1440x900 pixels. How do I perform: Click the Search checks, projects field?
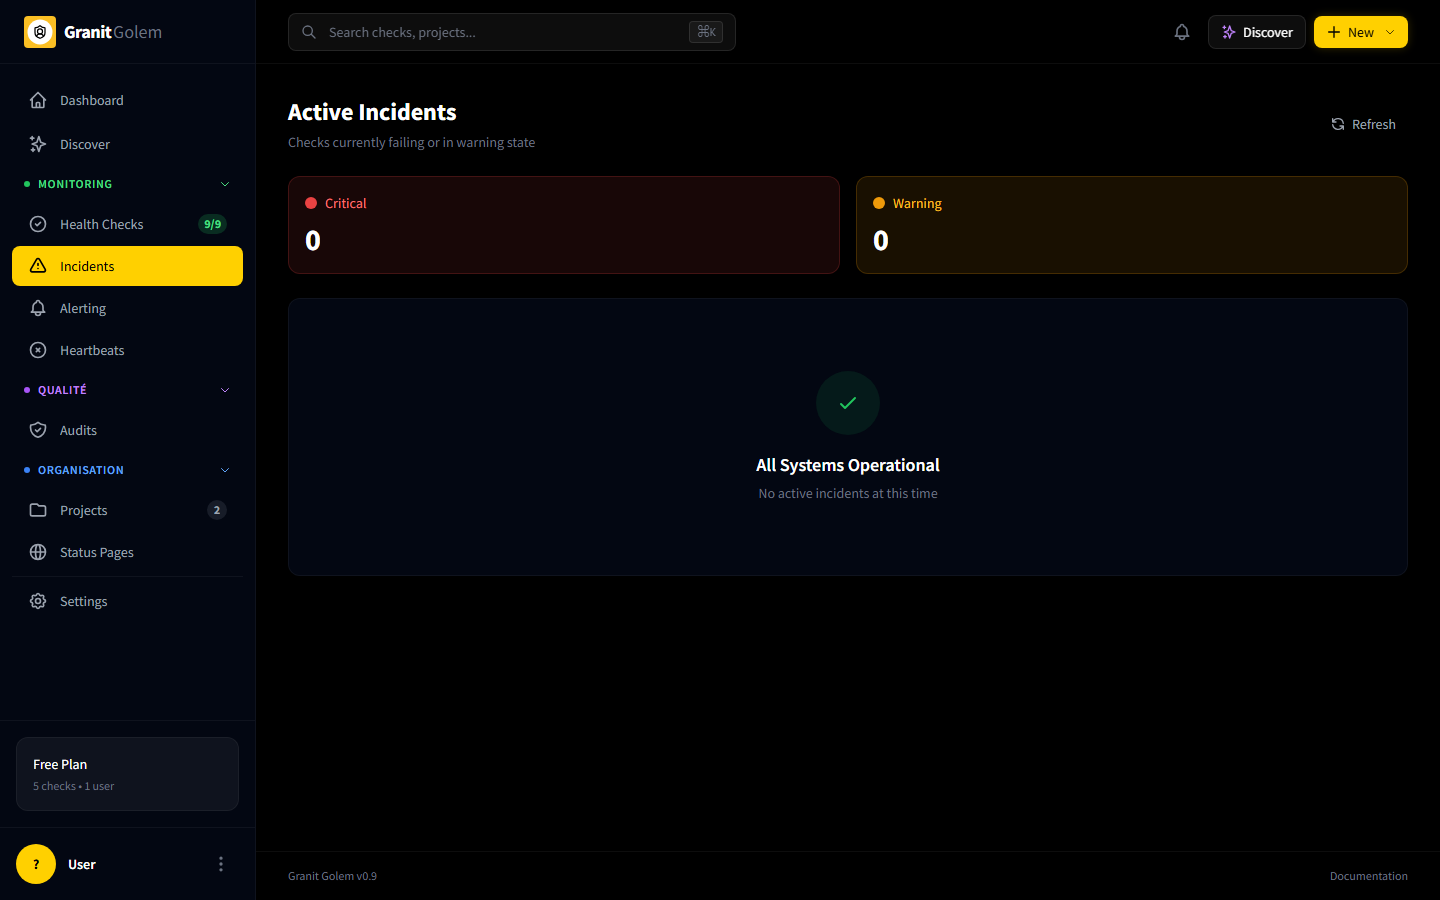pyautogui.click(x=512, y=32)
